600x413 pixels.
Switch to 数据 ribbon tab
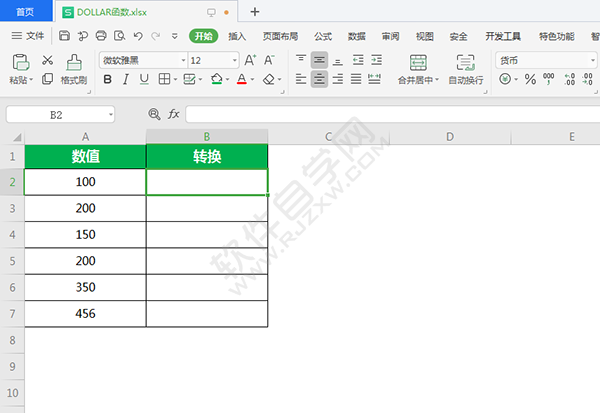pos(357,36)
